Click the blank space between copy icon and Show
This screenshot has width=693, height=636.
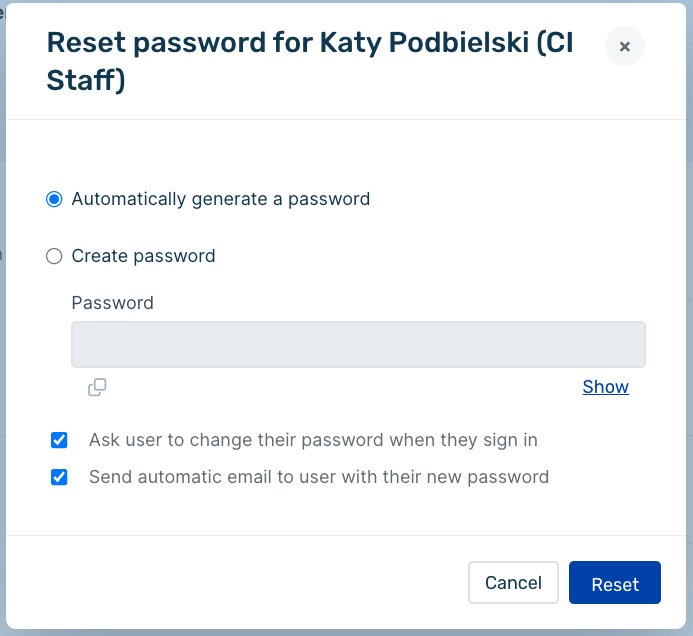[x=345, y=387]
